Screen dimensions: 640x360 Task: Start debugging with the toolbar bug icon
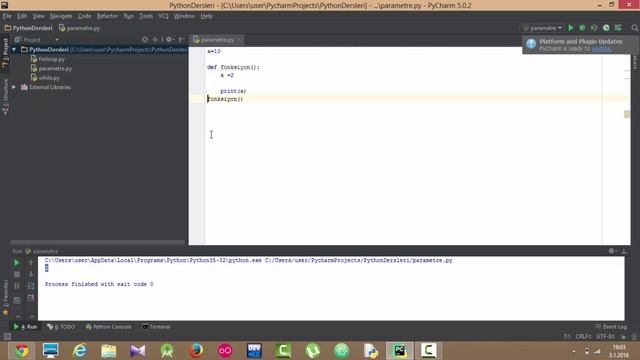point(582,28)
